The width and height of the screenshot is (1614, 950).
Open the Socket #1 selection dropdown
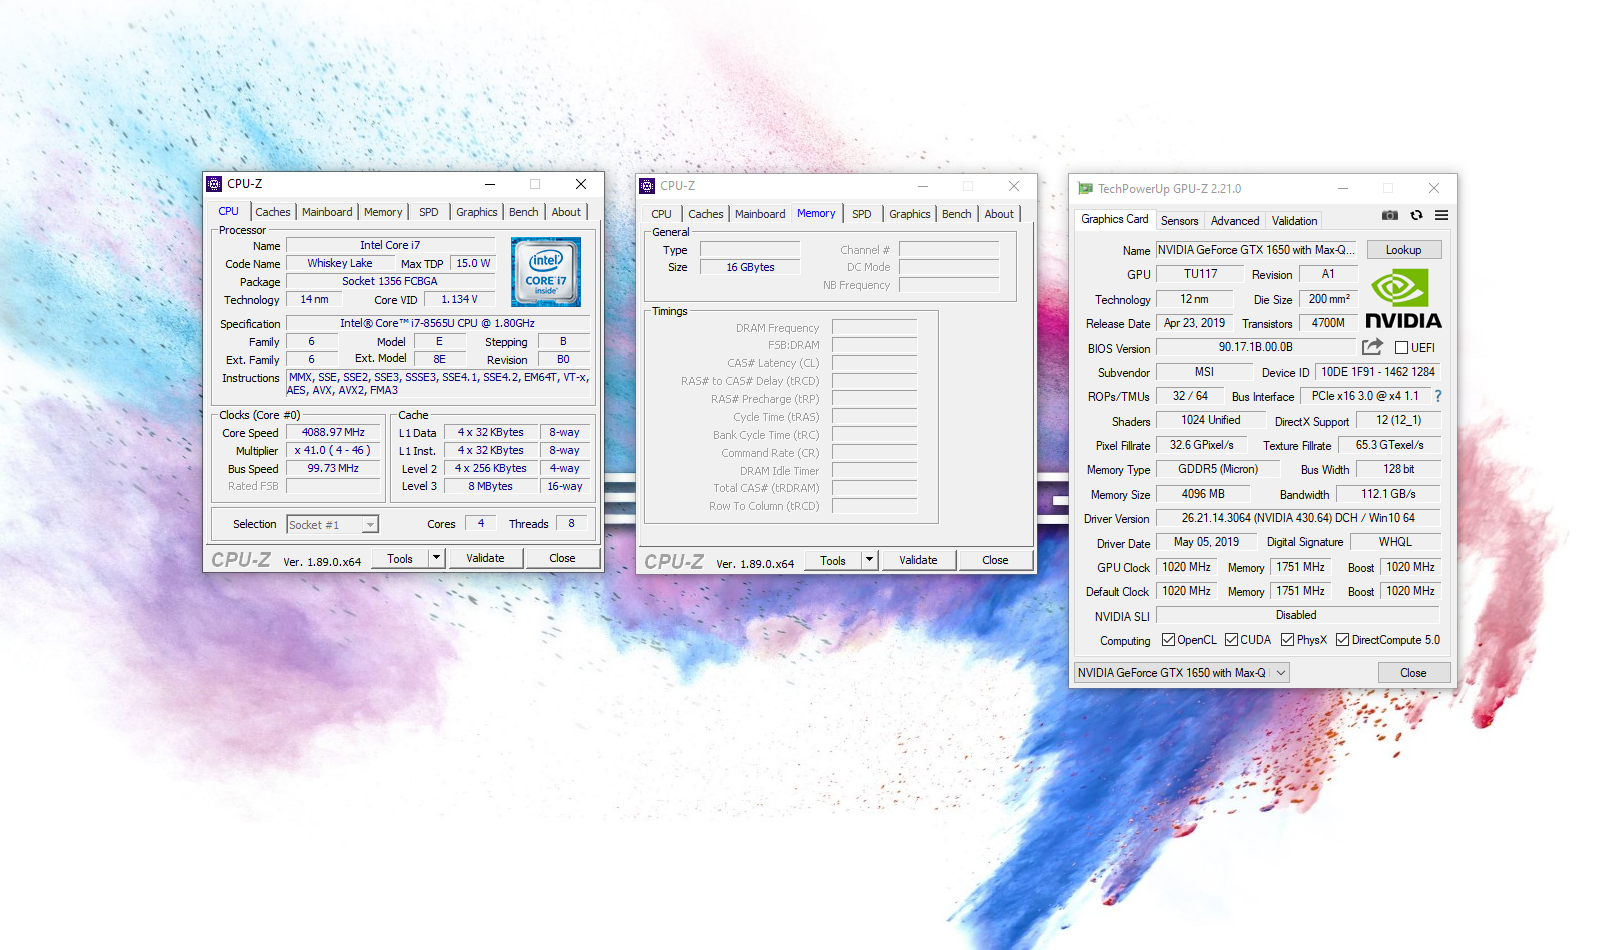click(x=370, y=525)
